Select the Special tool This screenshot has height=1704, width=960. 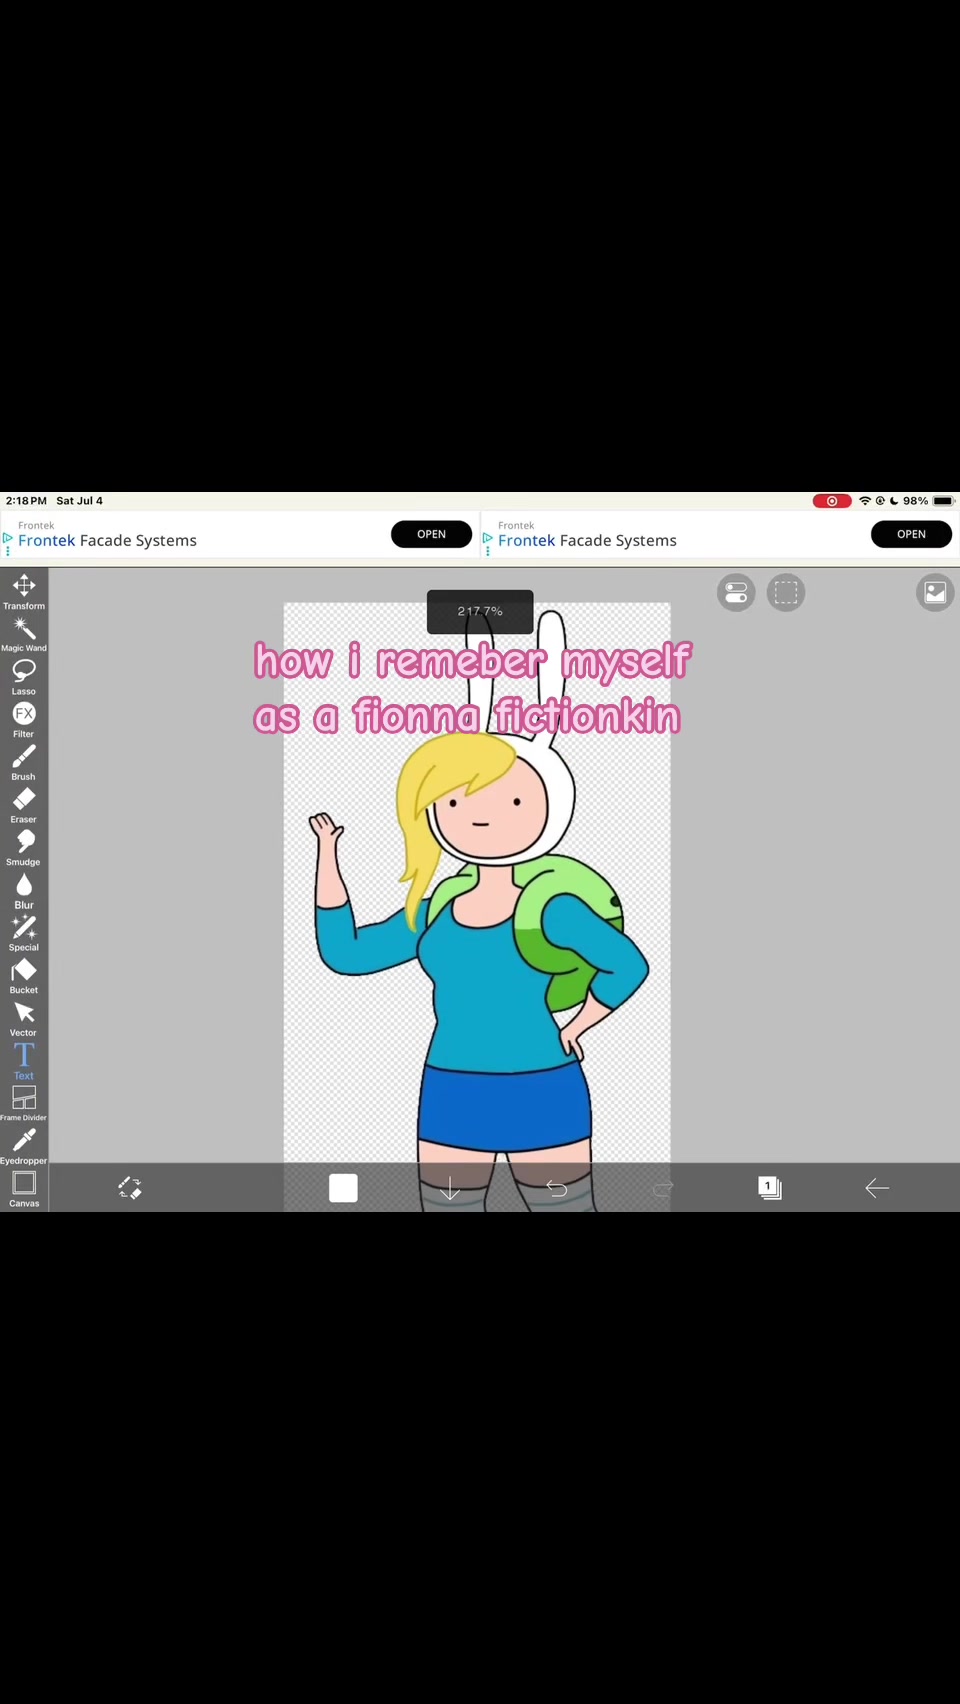(24, 933)
